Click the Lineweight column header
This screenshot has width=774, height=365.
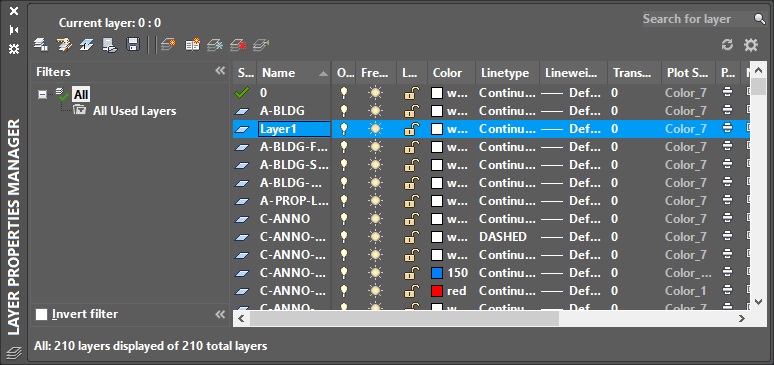click(574, 73)
